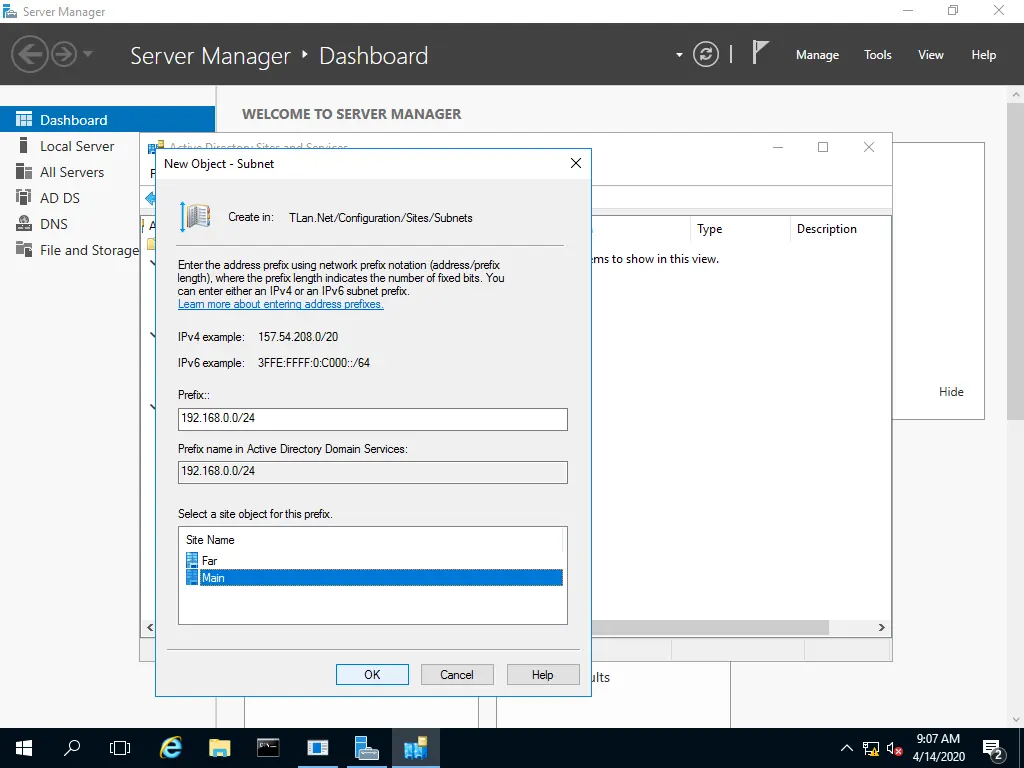Open the AD DS role page

point(60,198)
